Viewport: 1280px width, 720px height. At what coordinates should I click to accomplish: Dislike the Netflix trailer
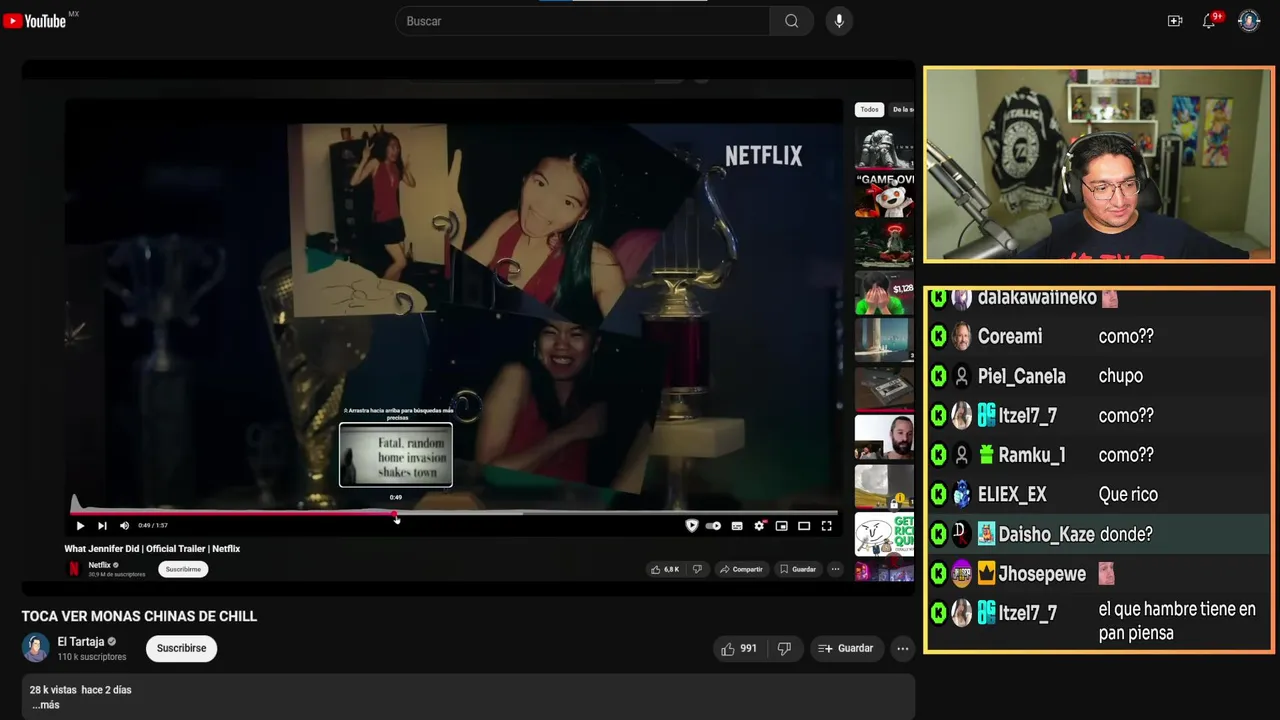(x=697, y=569)
